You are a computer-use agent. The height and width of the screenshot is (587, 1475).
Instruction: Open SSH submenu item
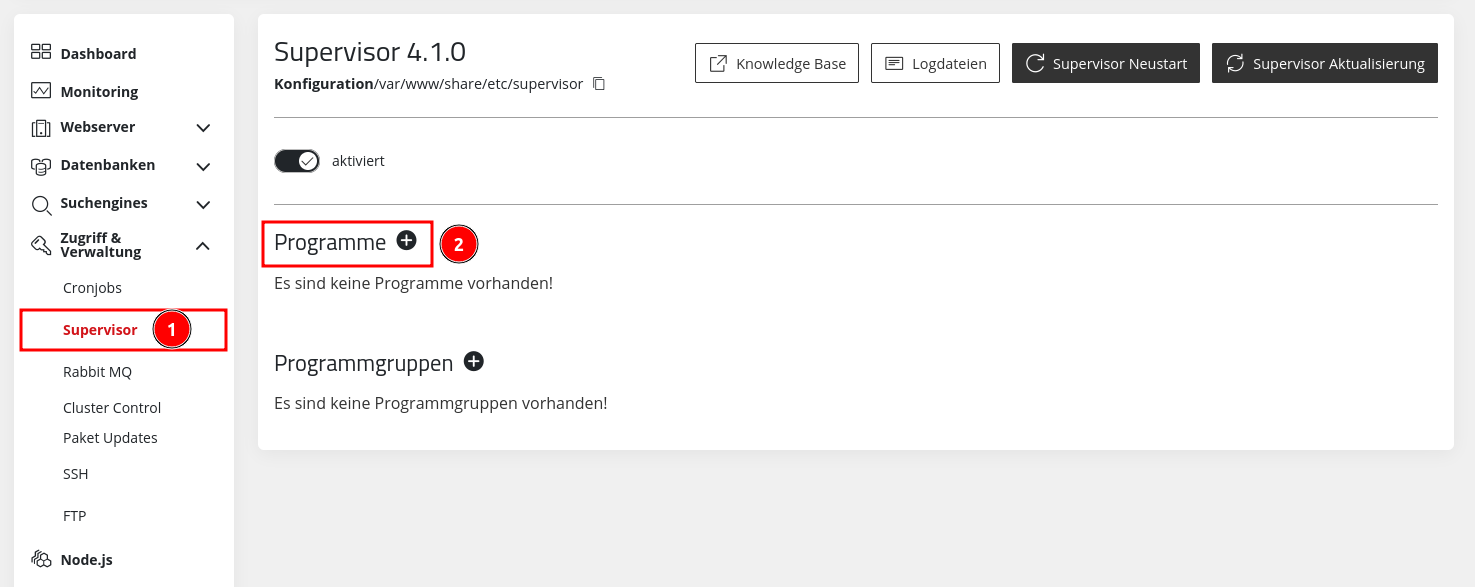pos(76,474)
